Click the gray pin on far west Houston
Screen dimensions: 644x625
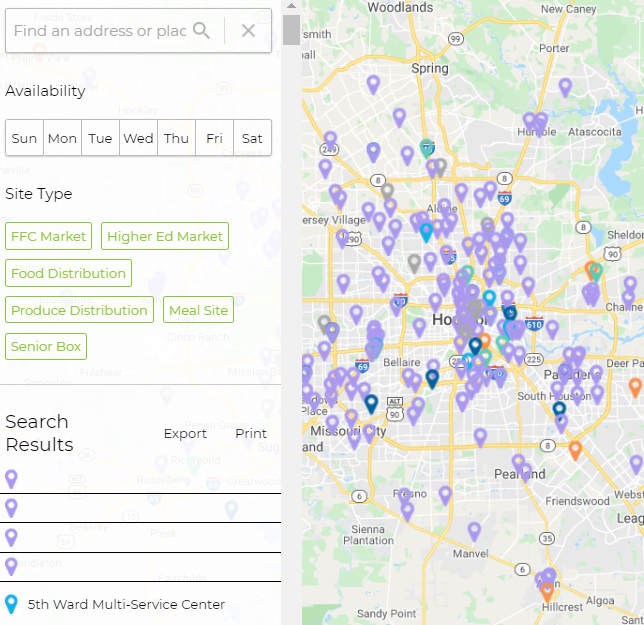[324, 323]
